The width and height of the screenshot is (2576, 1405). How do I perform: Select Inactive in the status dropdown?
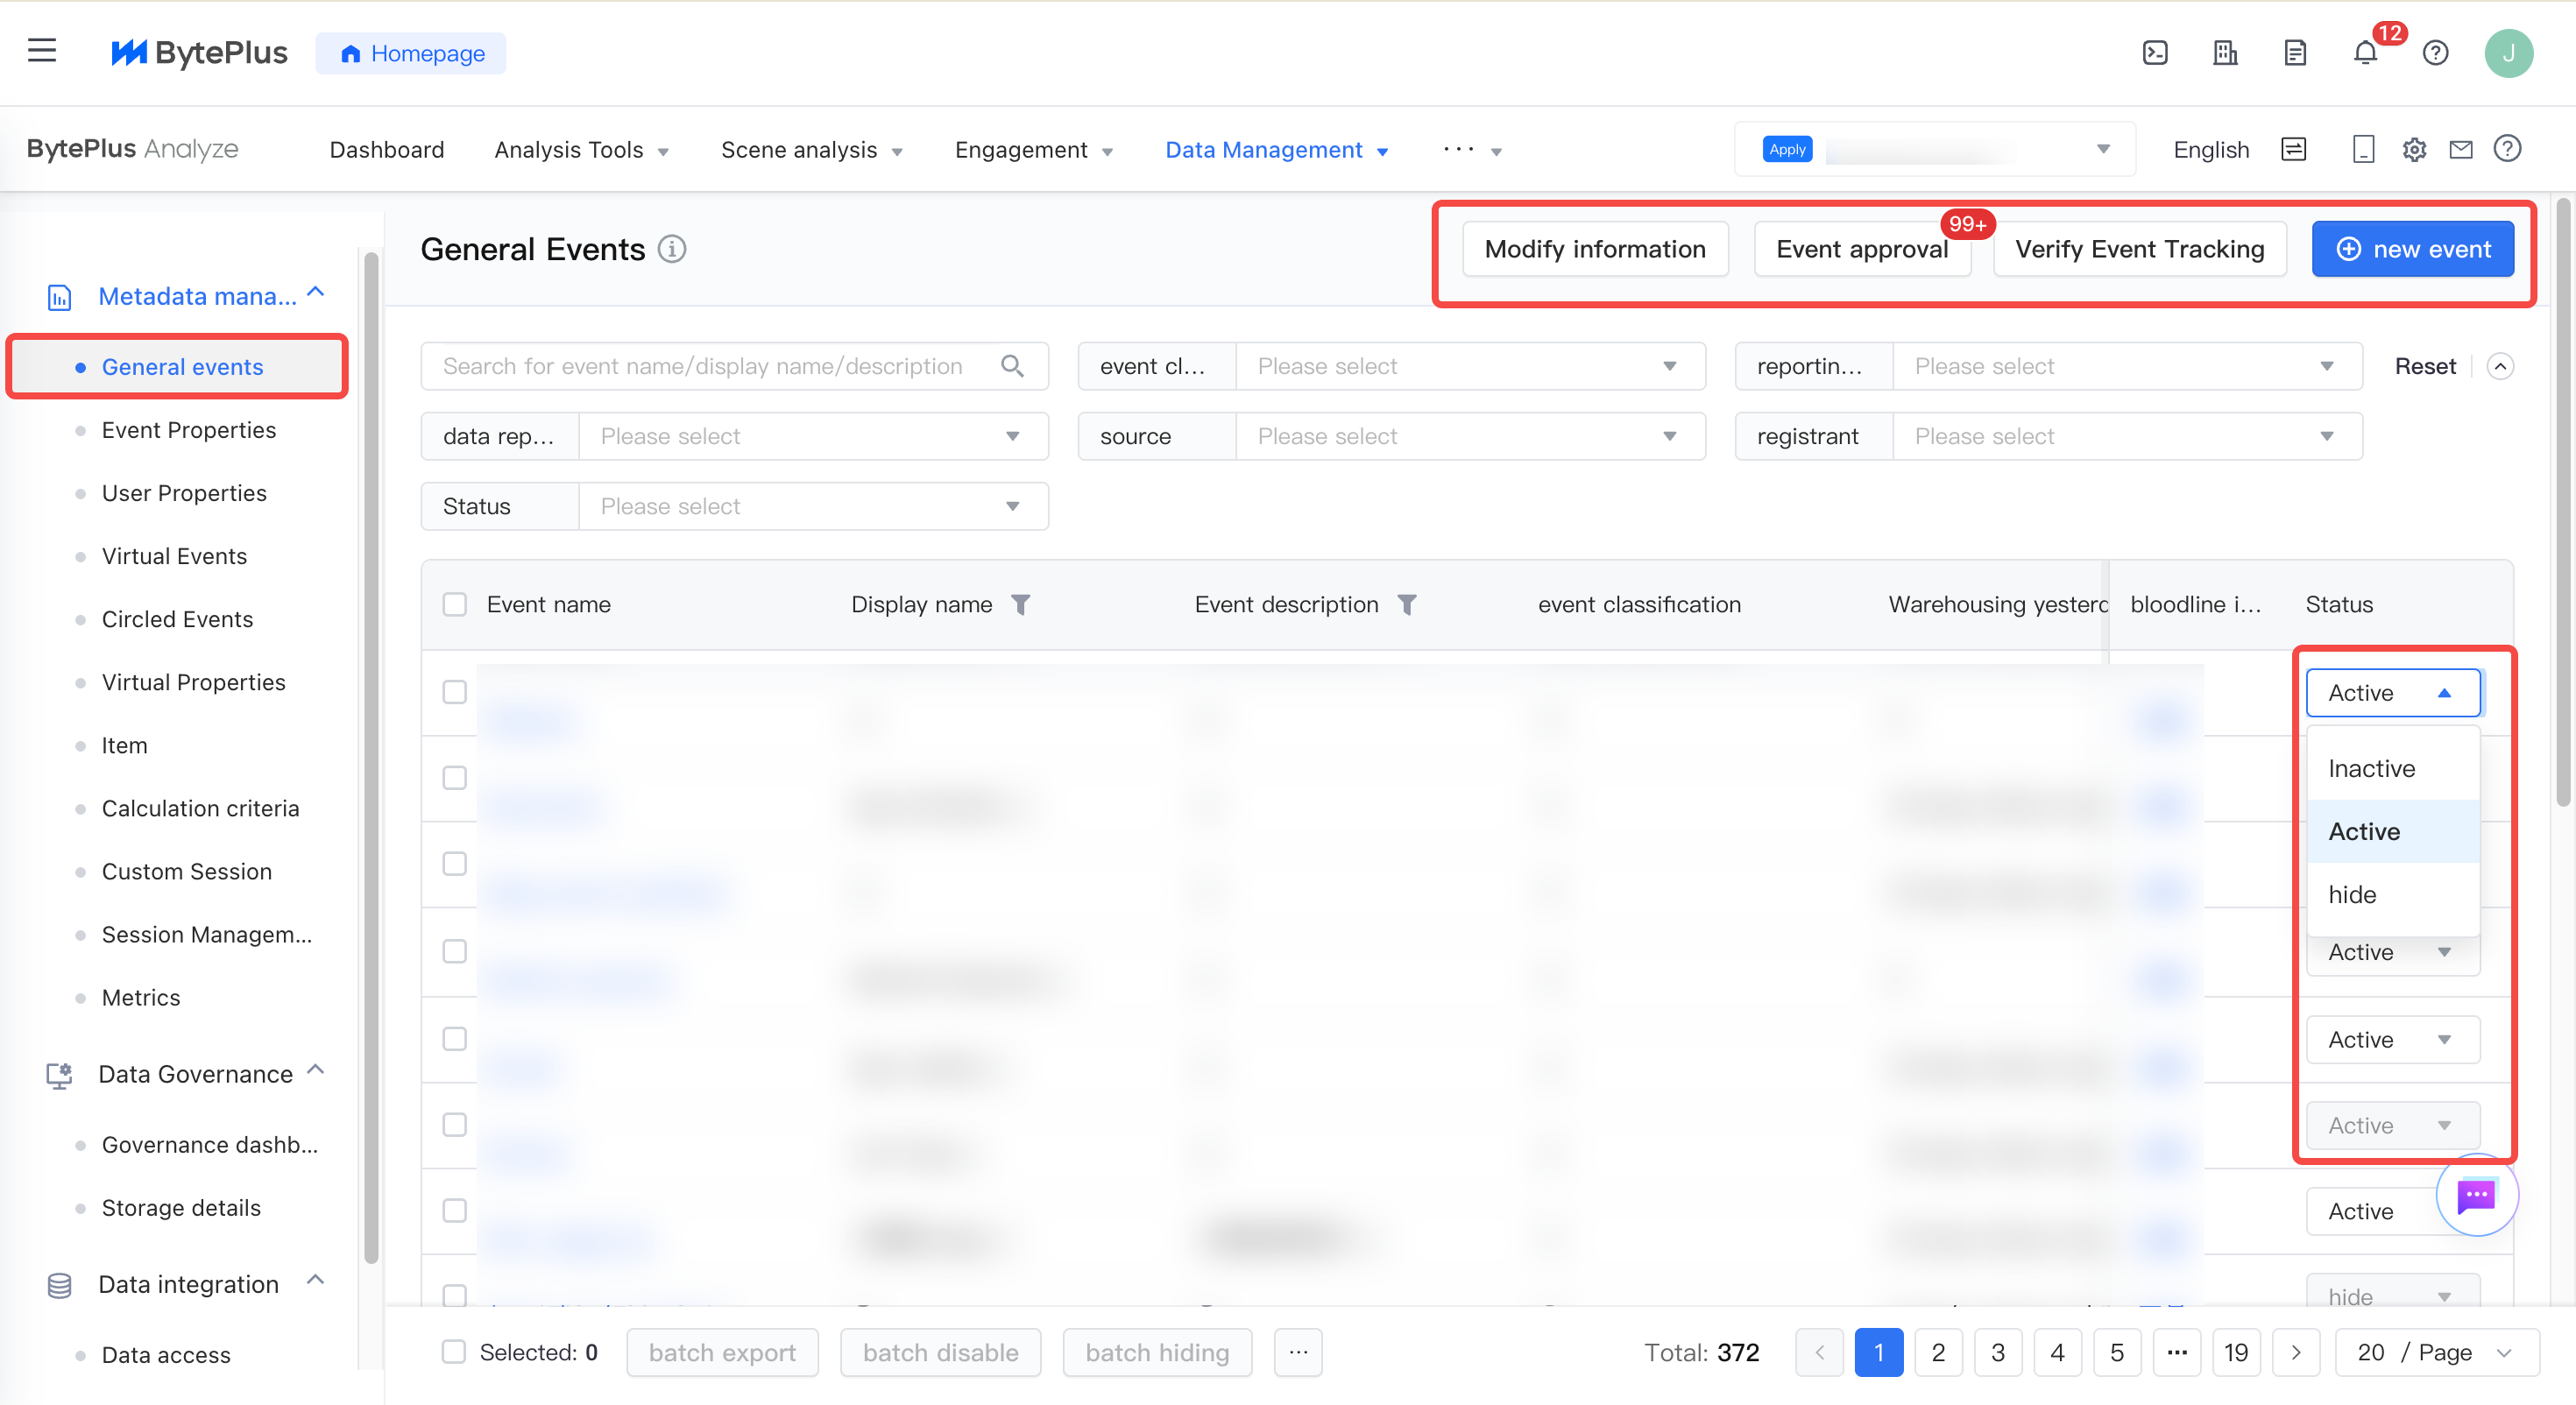click(2393, 768)
